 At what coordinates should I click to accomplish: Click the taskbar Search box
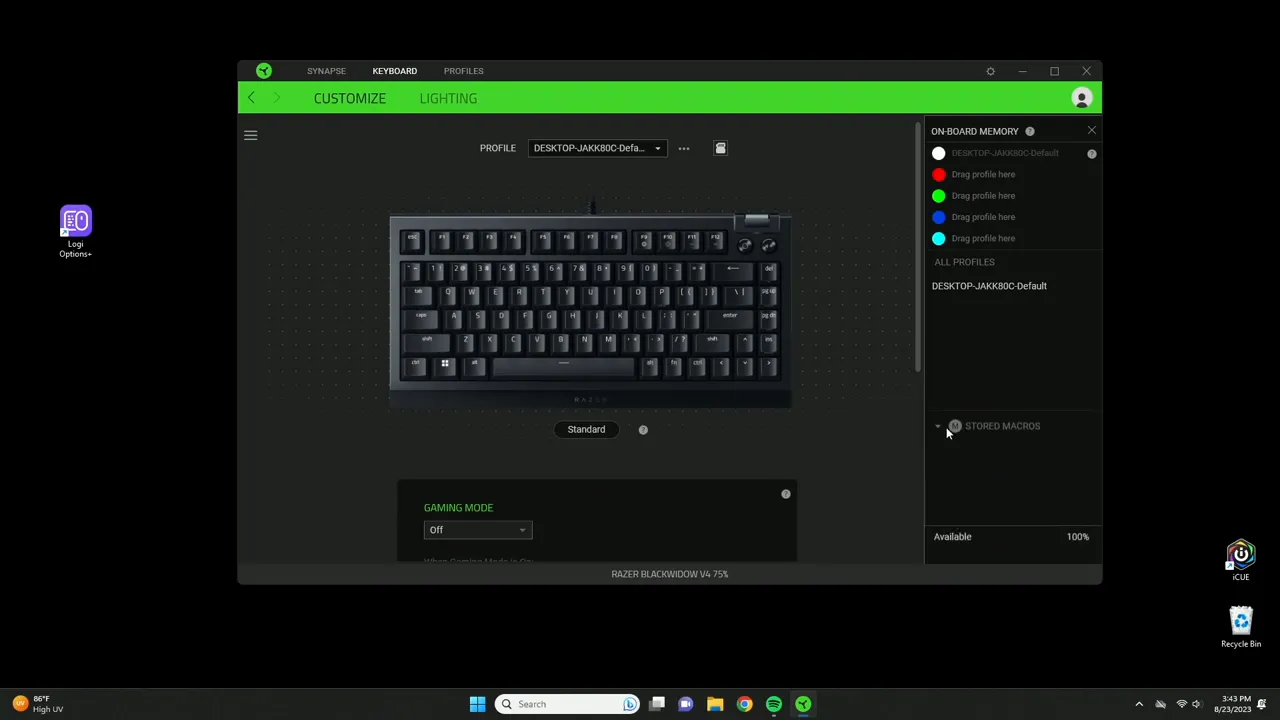567,704
